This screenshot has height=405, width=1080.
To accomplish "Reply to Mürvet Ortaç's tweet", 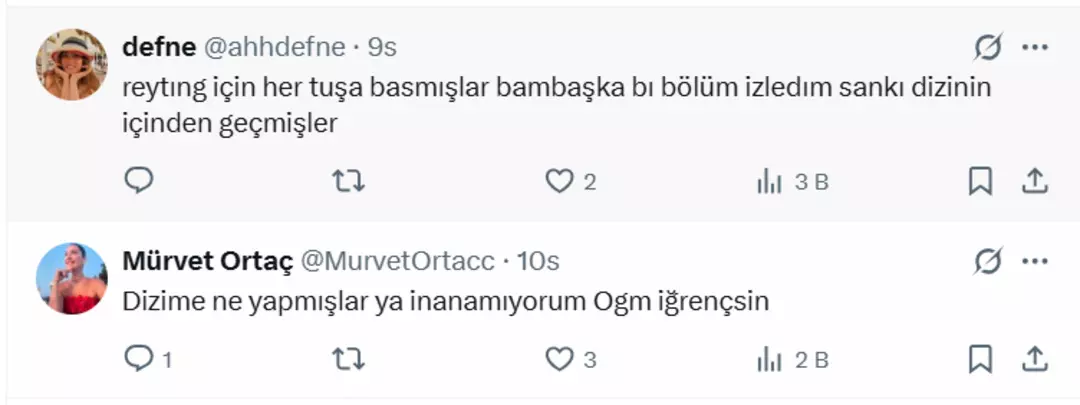I will click(x=139, y=359).
